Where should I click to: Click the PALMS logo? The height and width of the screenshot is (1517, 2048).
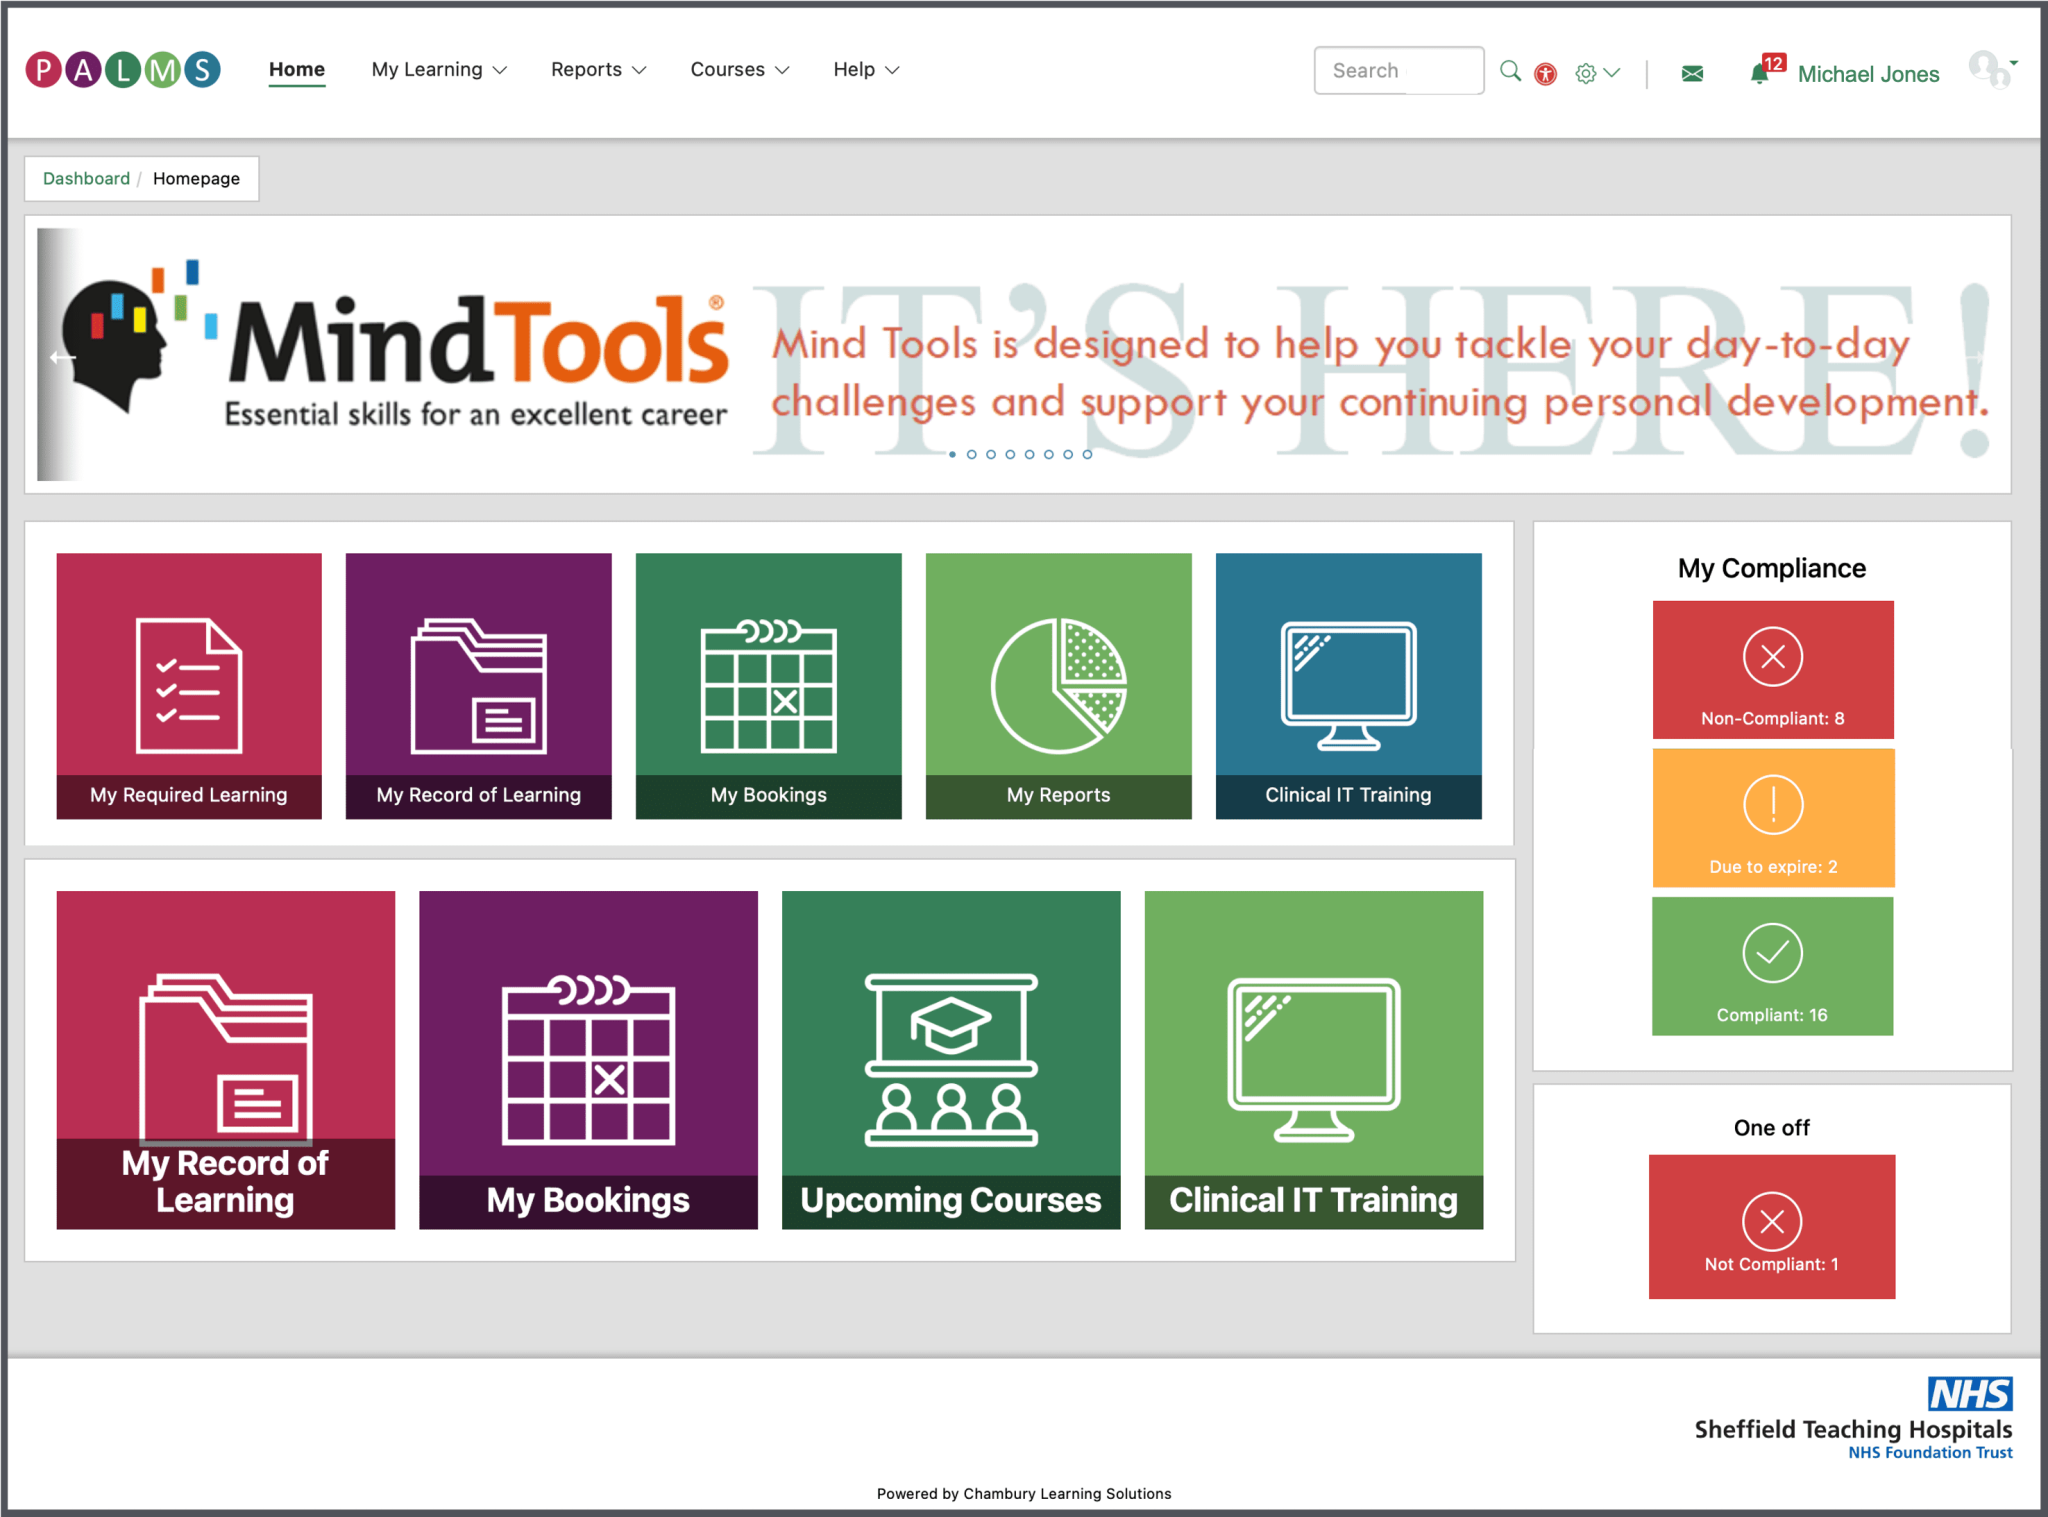(122, 69)
